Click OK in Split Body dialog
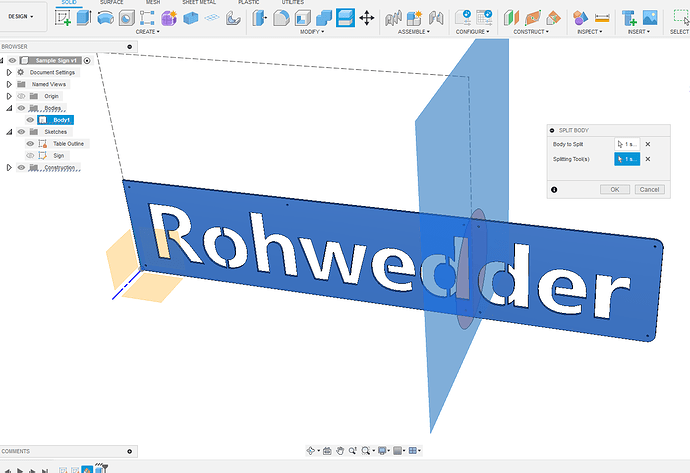This screenshot has height=473, width=690. [615, 190]
